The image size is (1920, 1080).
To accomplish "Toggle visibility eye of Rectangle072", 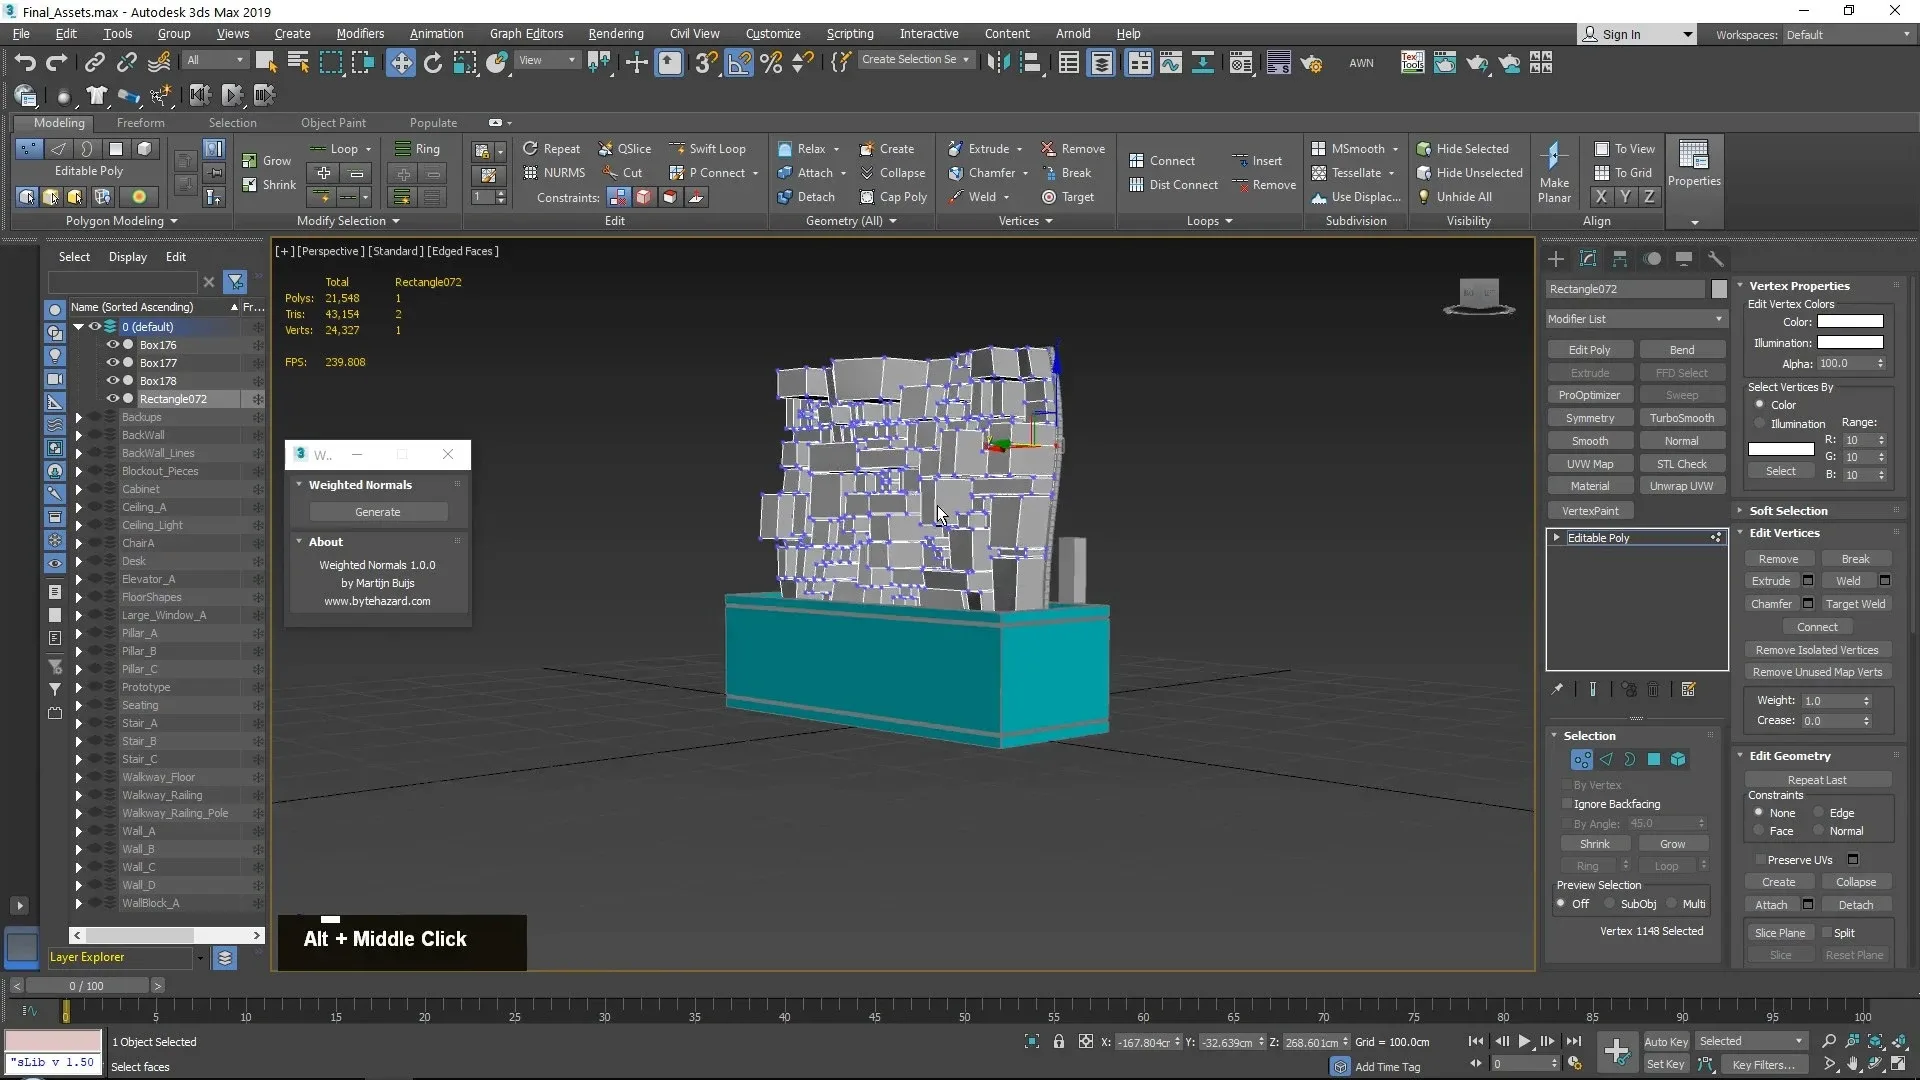I will [x=112, y=399].
